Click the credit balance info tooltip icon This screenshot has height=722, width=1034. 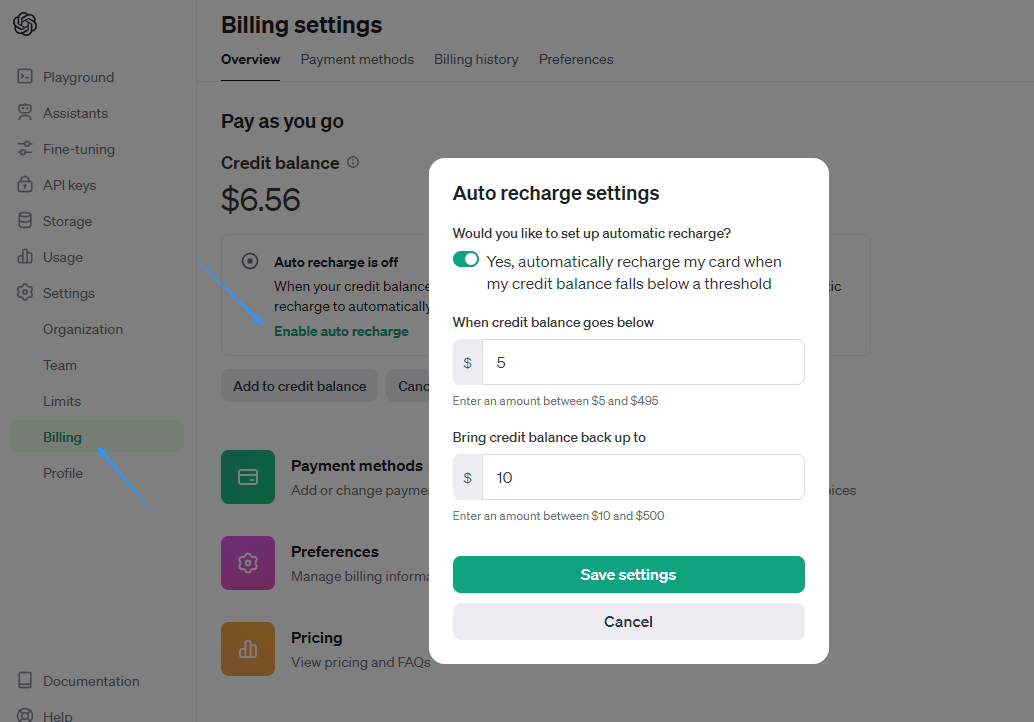tap(353, 162)
